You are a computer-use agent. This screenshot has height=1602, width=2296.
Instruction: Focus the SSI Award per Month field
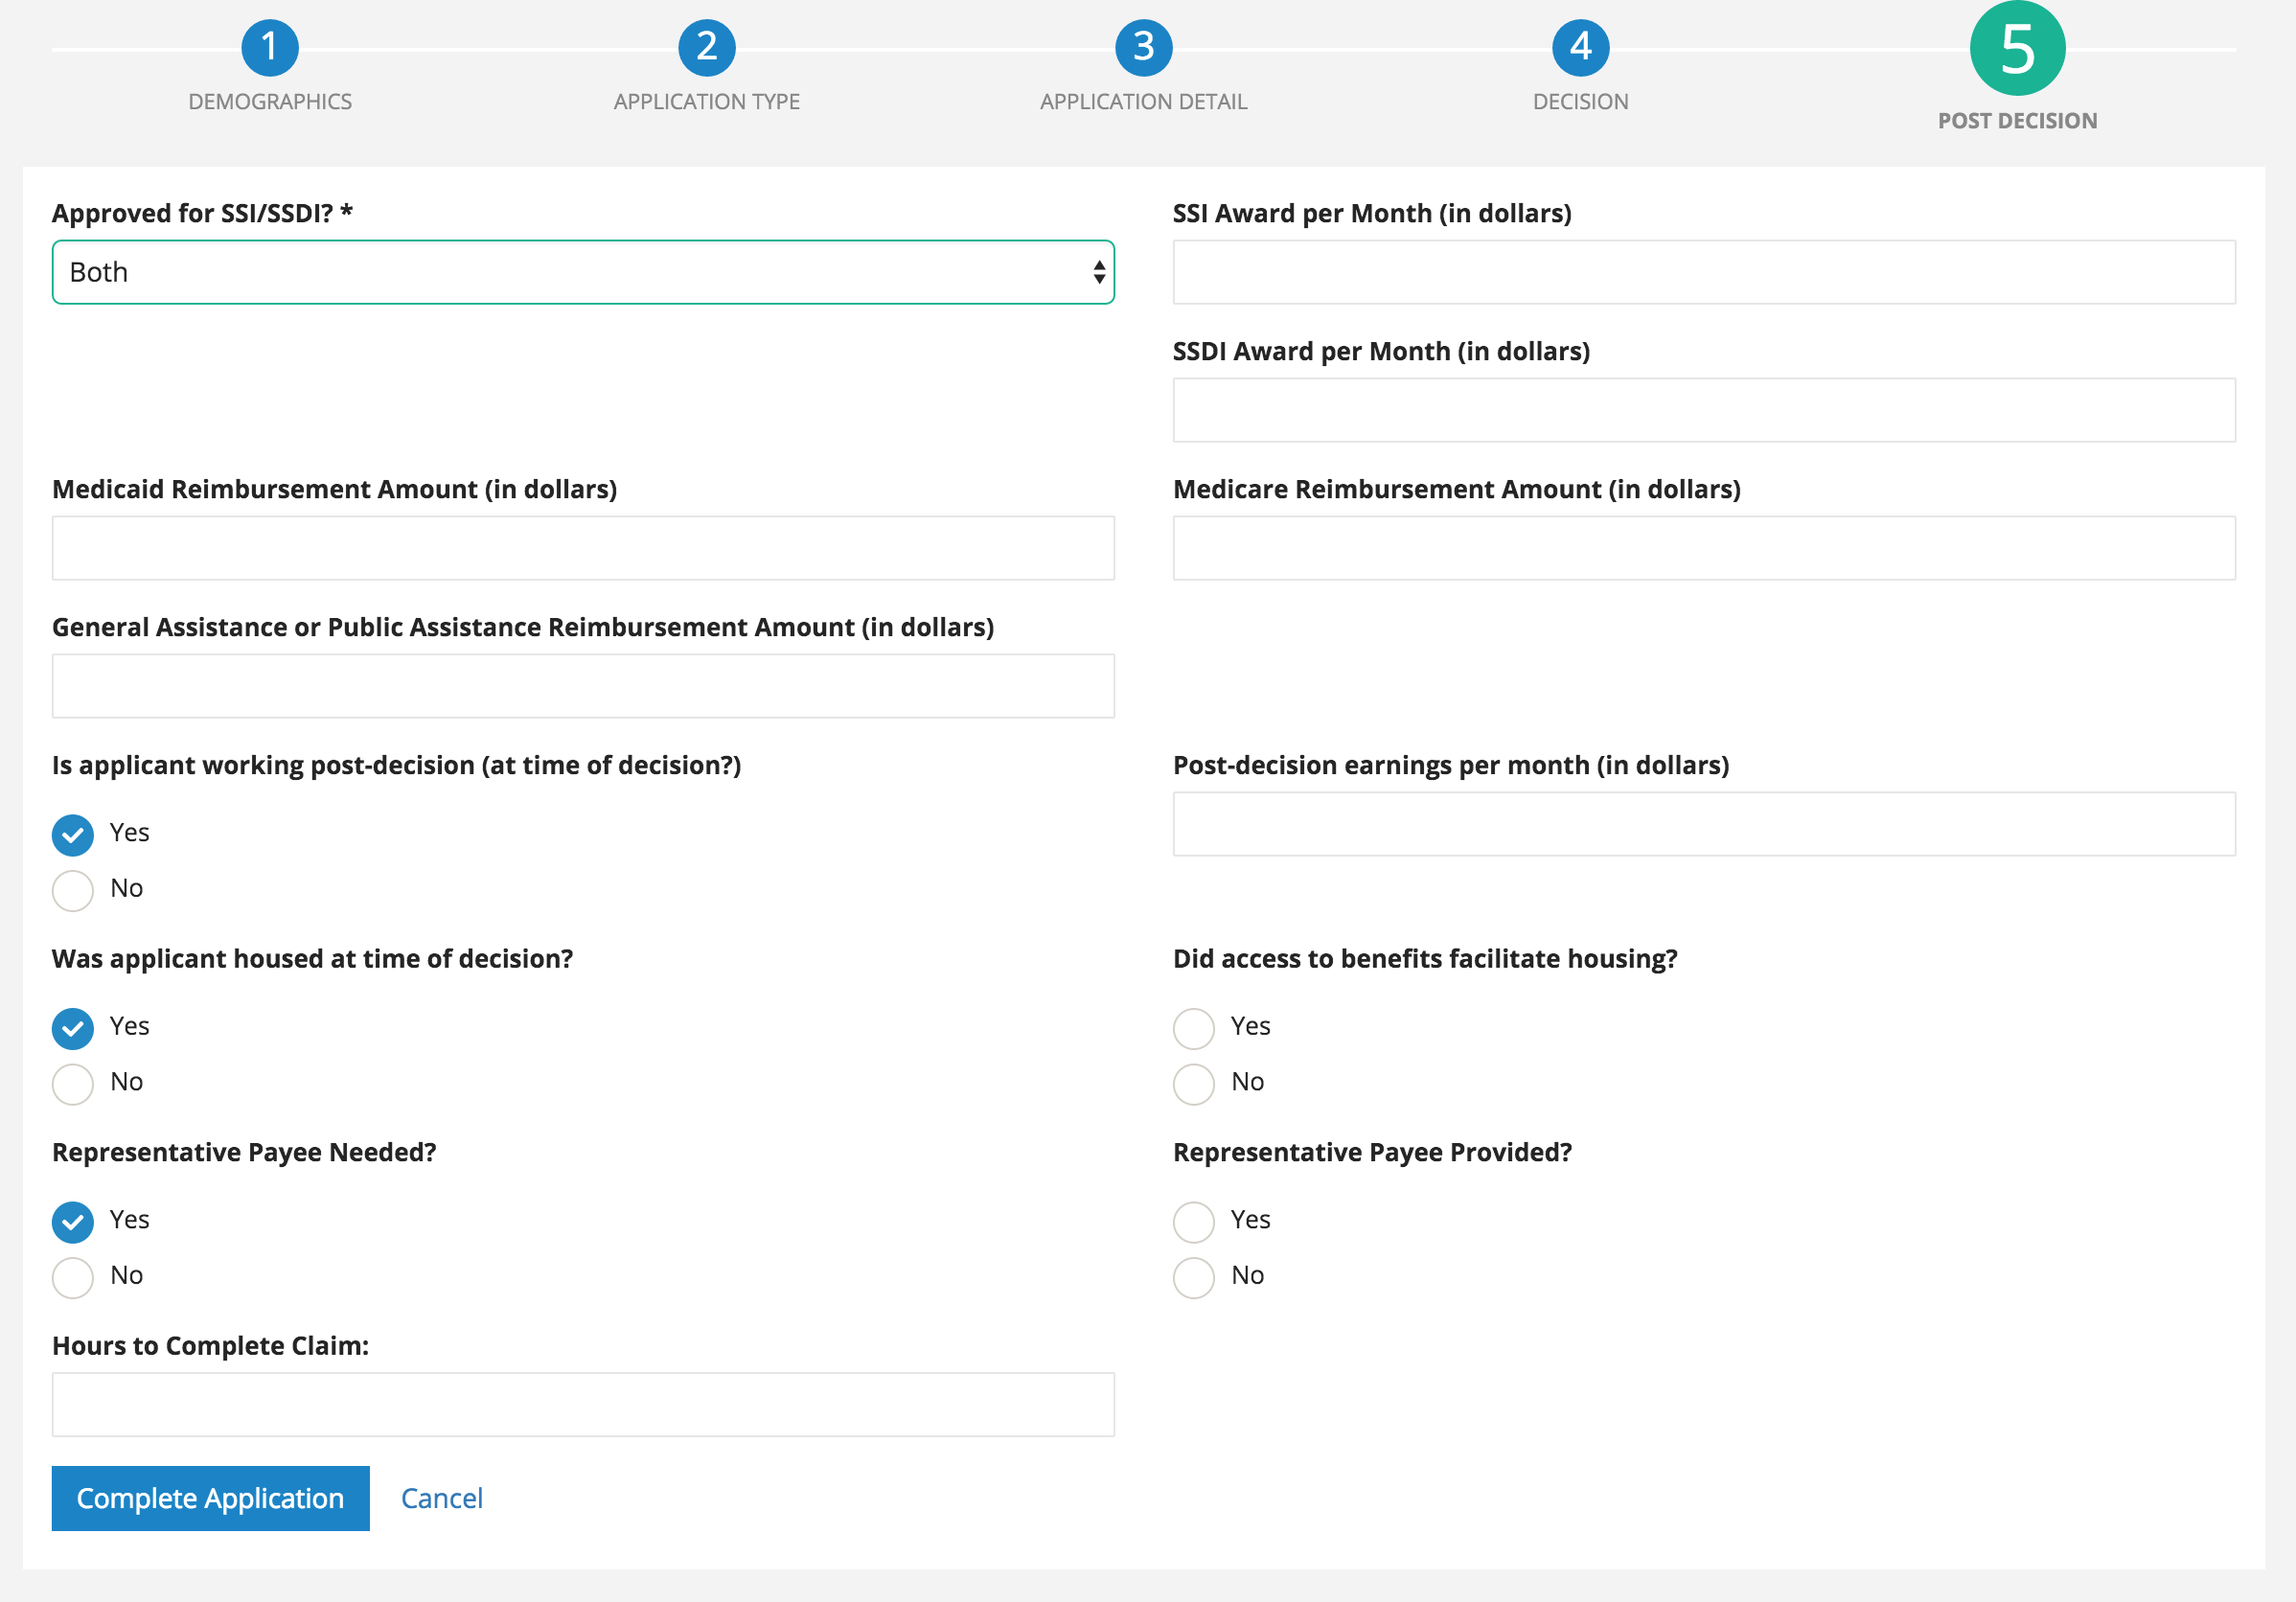coord(1703,272)
